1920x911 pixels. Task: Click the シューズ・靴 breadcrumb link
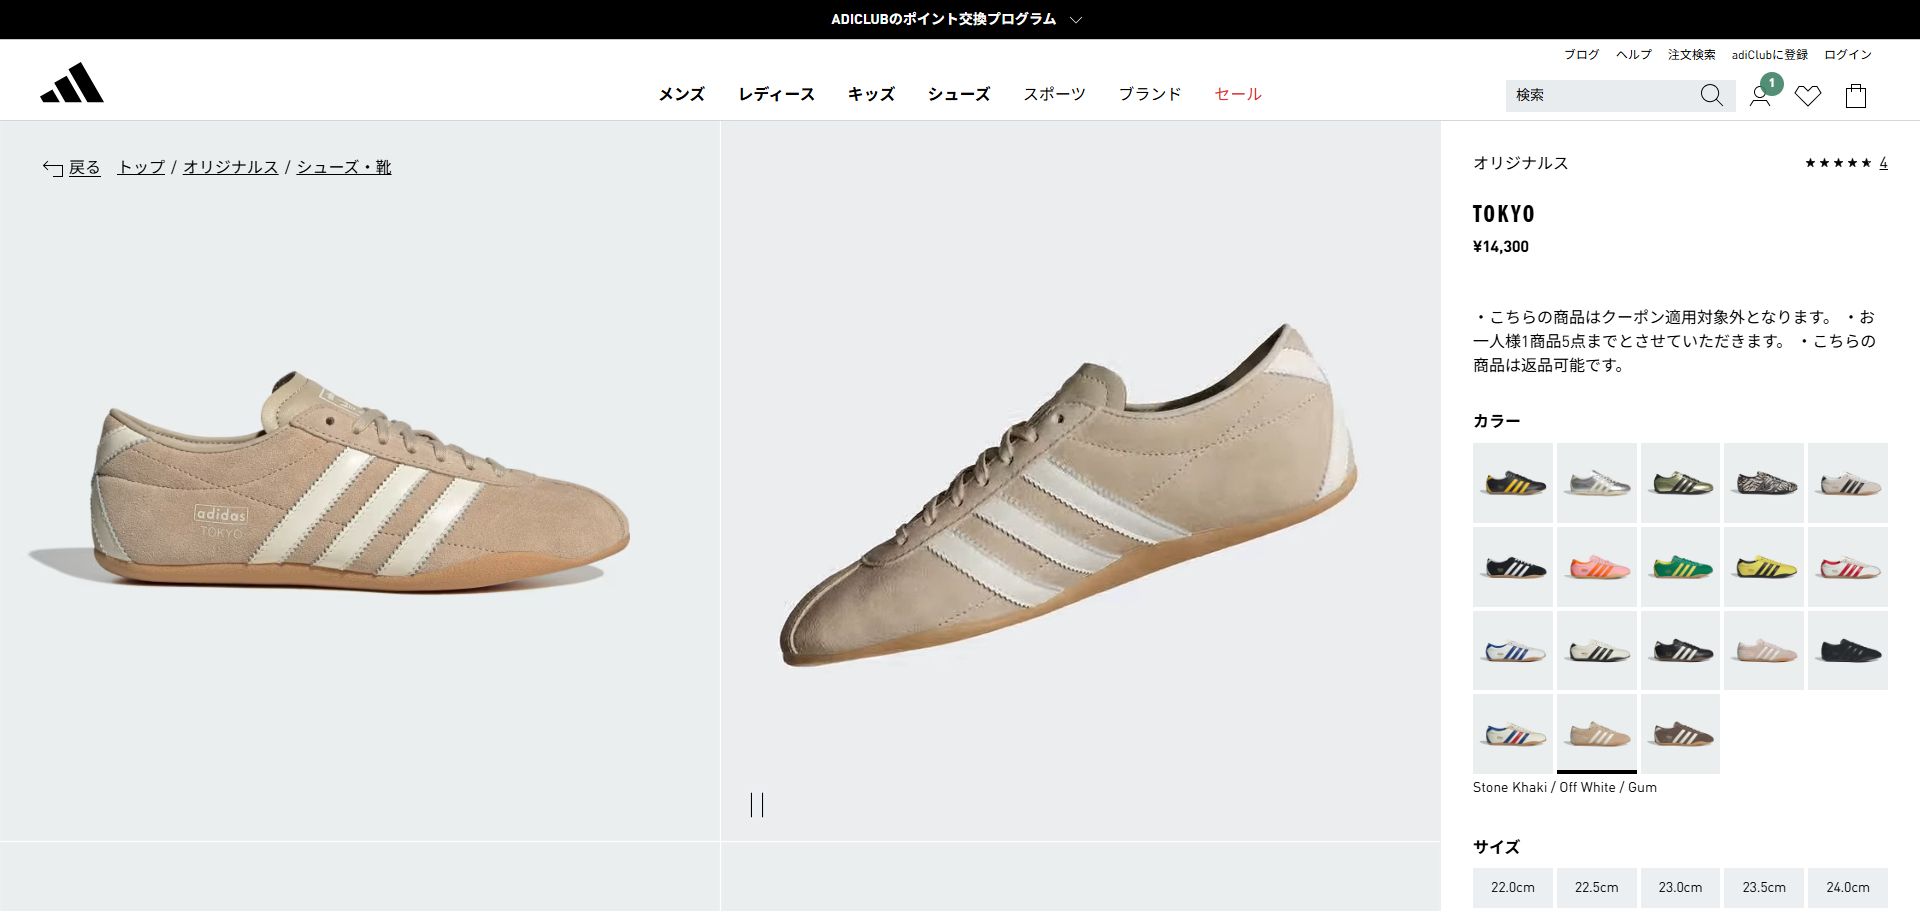pos(344,167)
